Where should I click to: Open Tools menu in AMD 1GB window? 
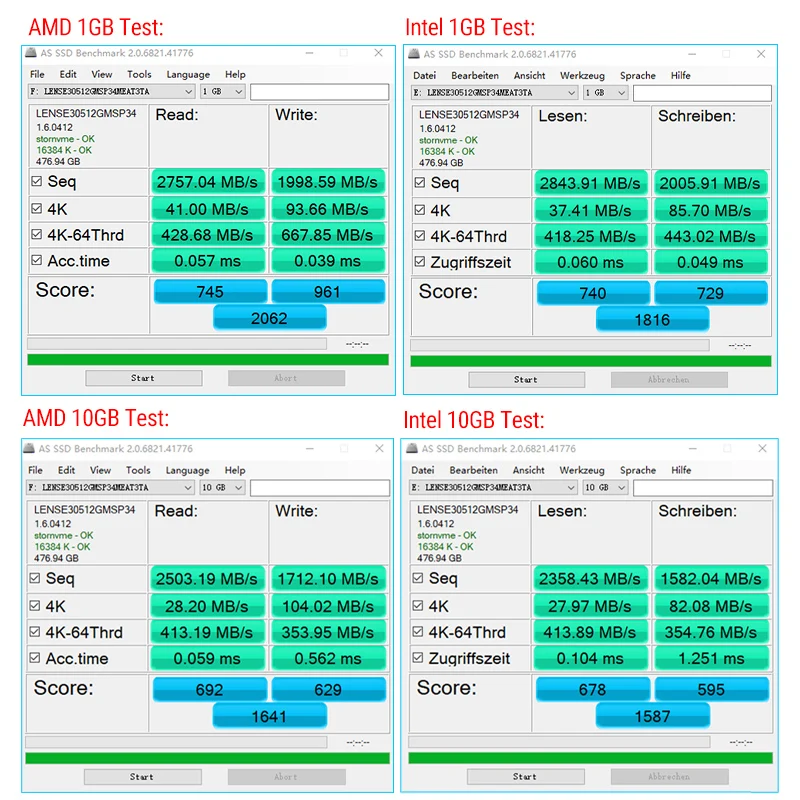[x=139, y=74]
